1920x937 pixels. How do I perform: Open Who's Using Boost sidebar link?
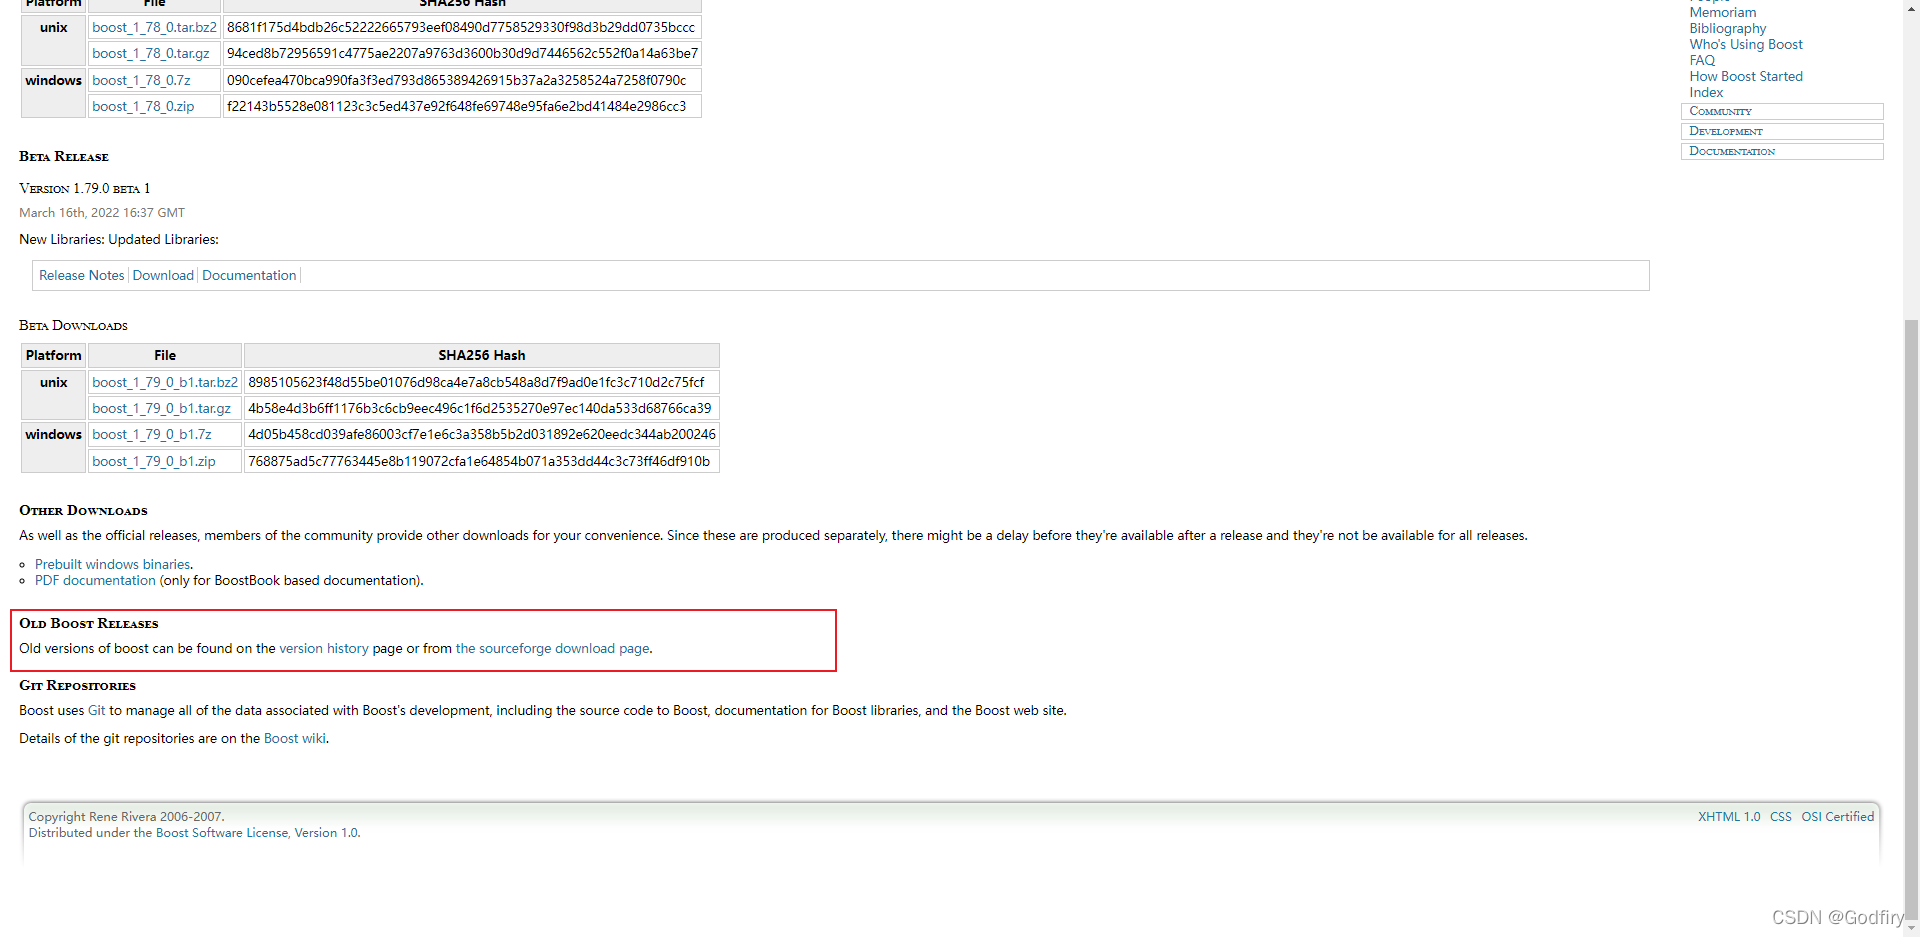click(x=1746, y=44)
